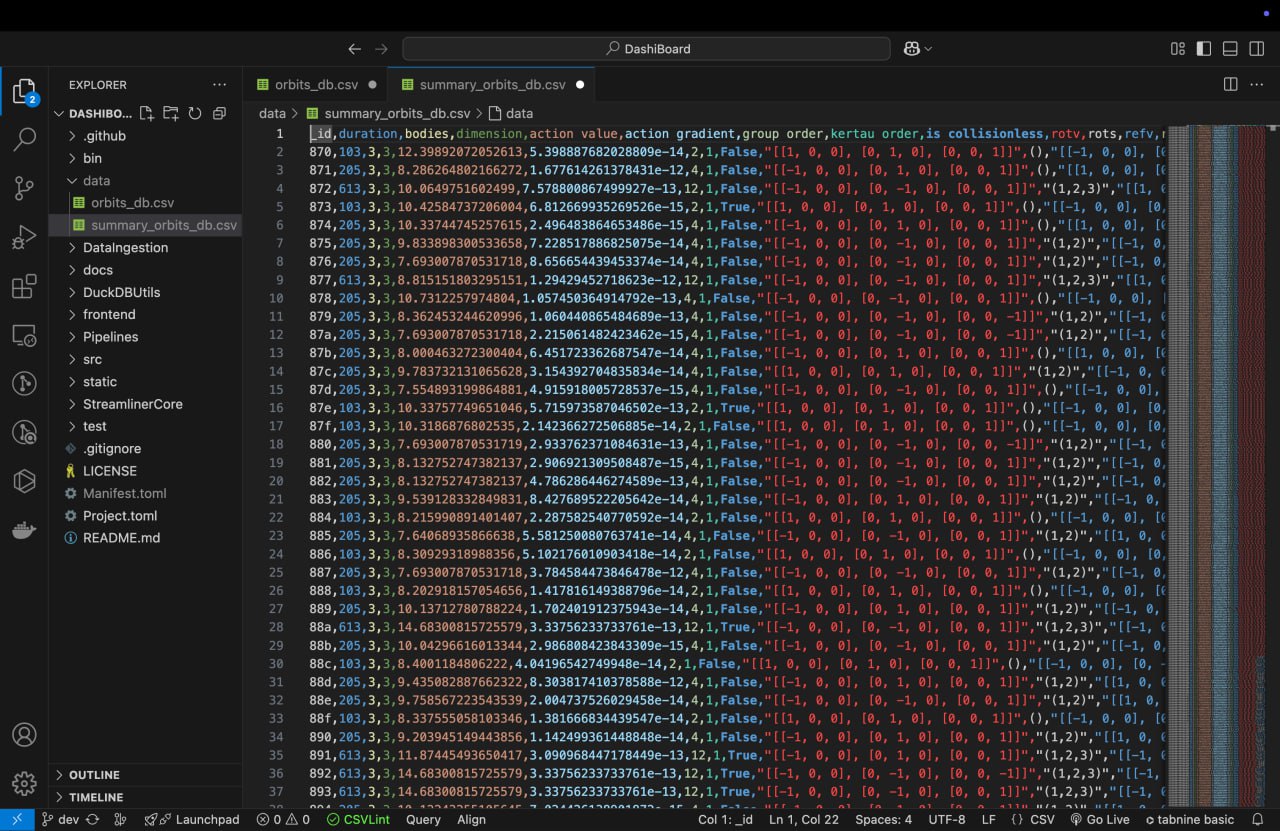This screenshot has width=1280, height=831.
Task: Select the summary_orbits_db.csv tab
Action: click(492, 85)
